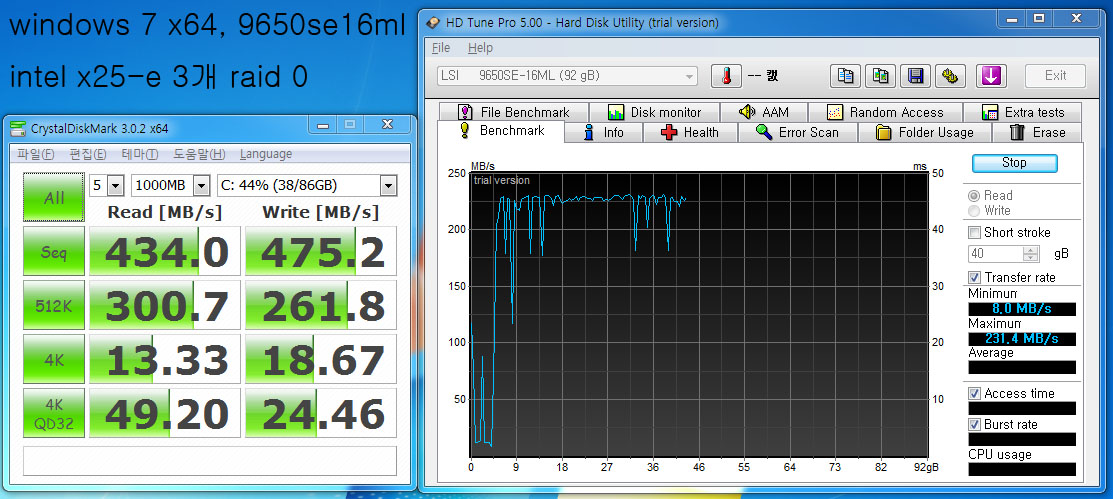Viewport: 1113px width, 499px height.
Task: Open the Extra tests tab
Action: point(1023,112)
